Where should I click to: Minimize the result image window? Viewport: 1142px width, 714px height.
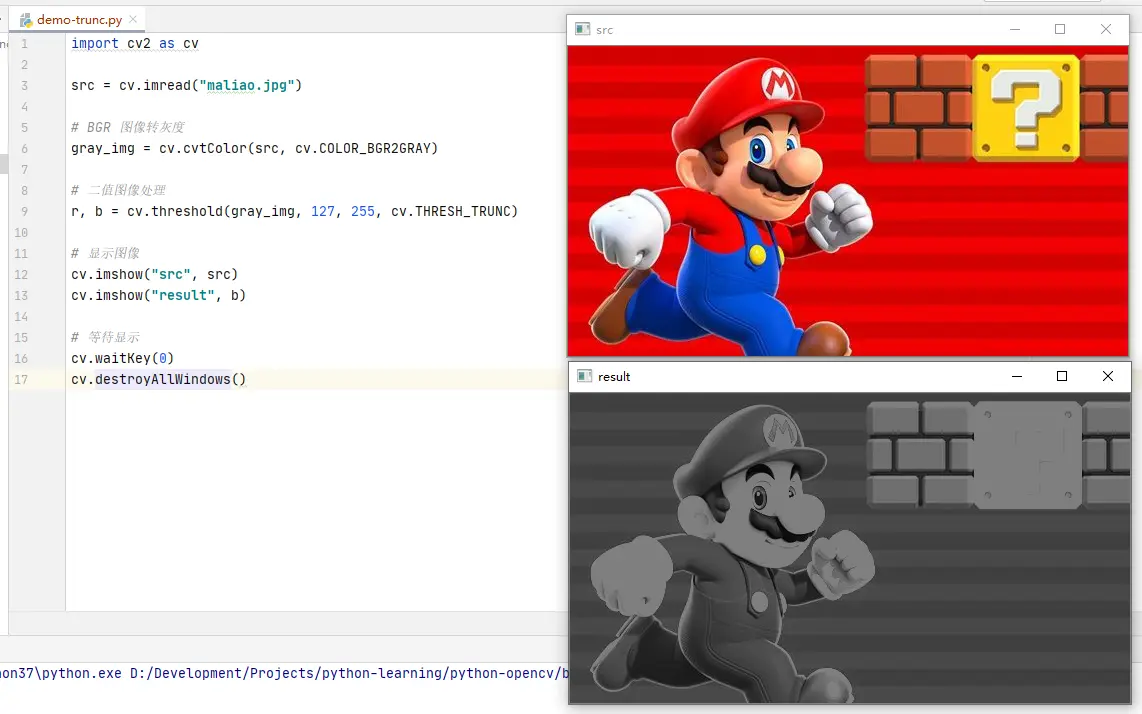1017,376
